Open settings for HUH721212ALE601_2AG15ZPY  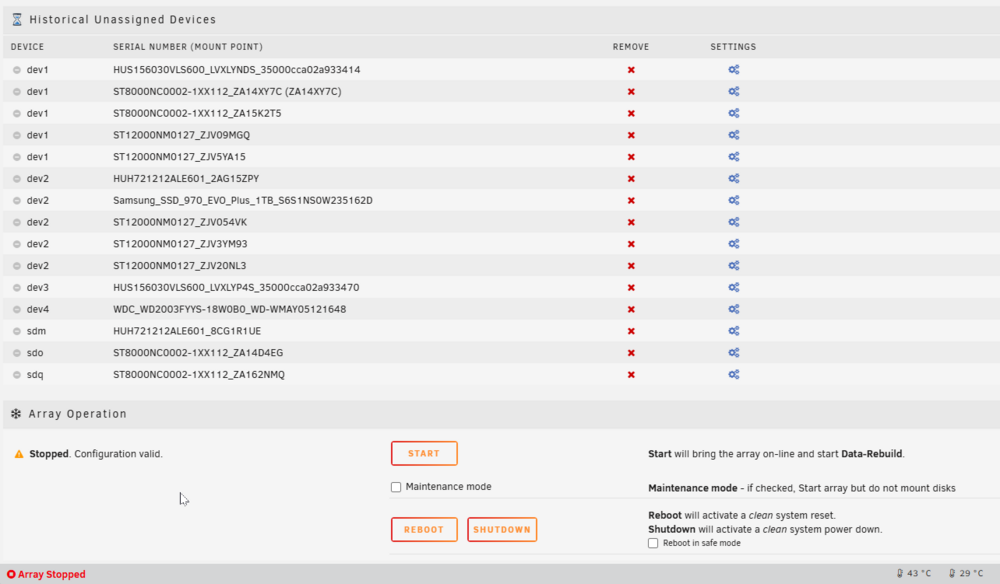pos(733,179)
